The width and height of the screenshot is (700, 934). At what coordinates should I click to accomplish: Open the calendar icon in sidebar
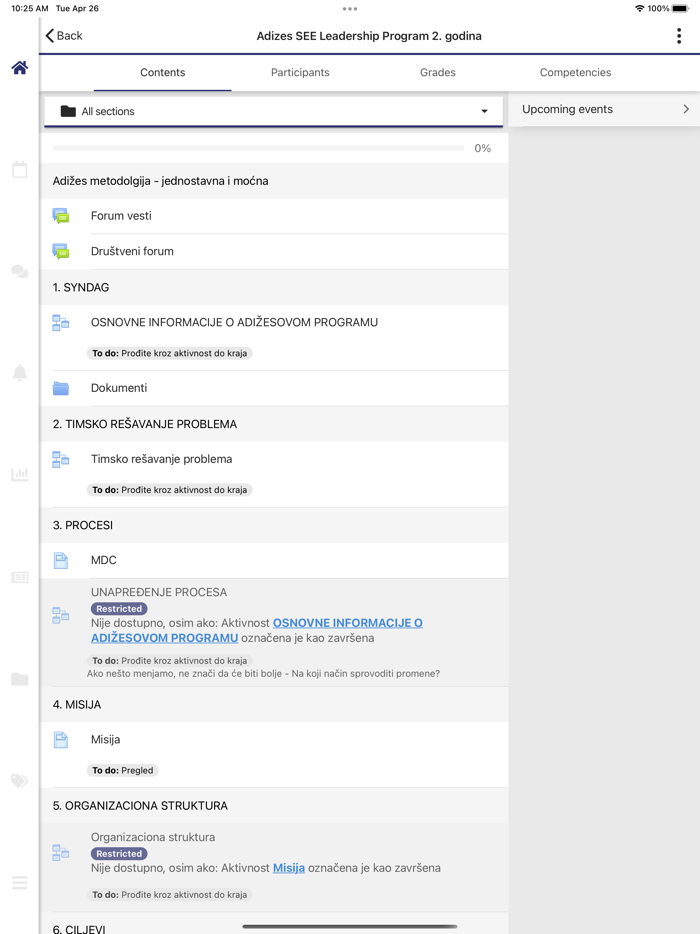[20, 170]
